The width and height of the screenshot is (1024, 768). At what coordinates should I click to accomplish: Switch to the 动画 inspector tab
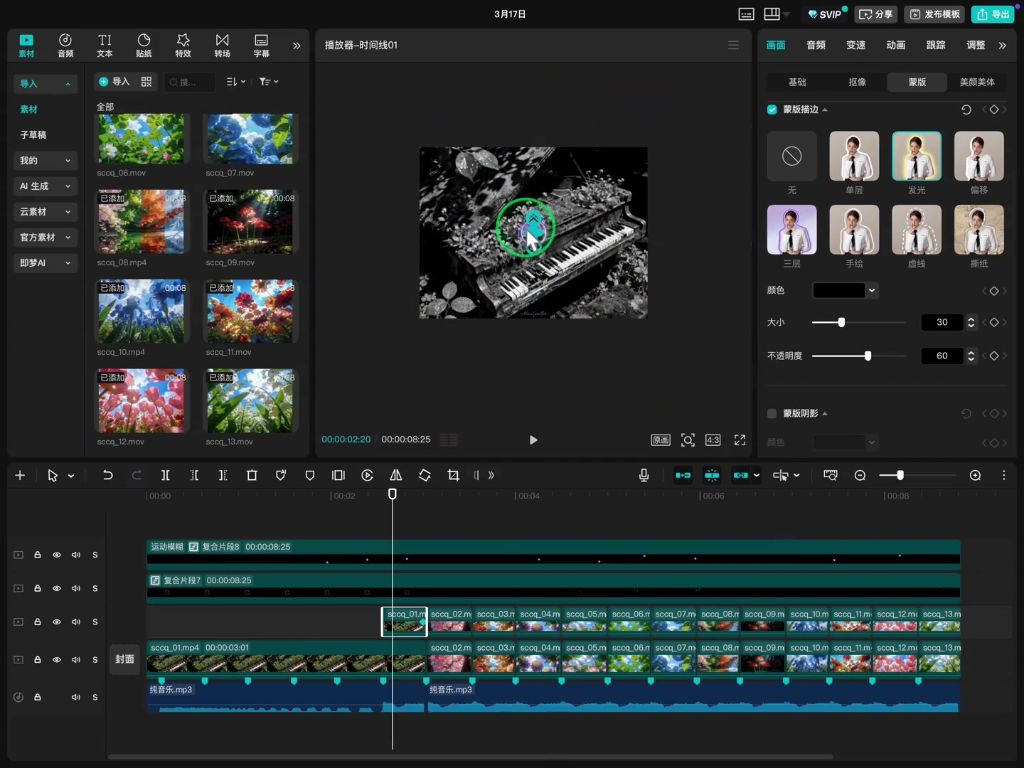click(895, 45)
